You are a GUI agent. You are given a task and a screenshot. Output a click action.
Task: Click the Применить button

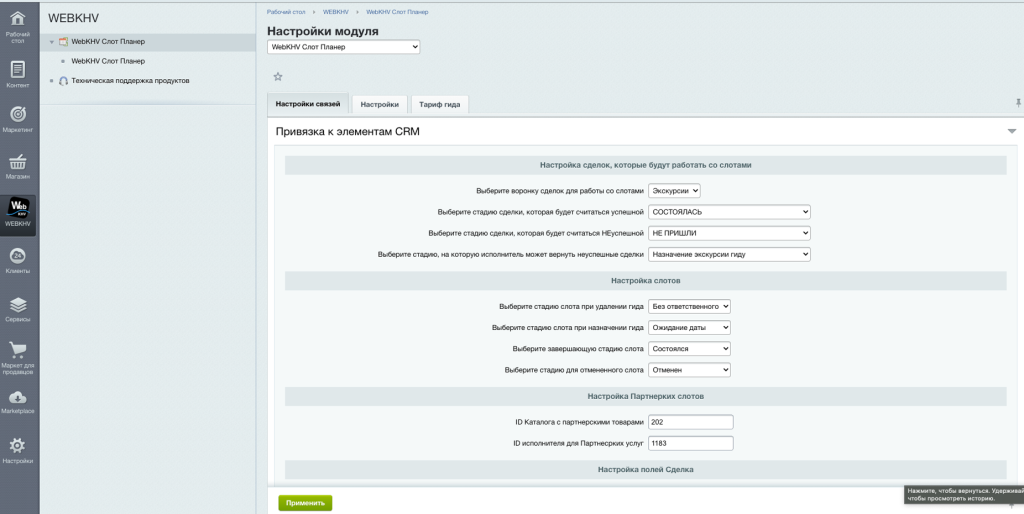click(x=305, y=503)
